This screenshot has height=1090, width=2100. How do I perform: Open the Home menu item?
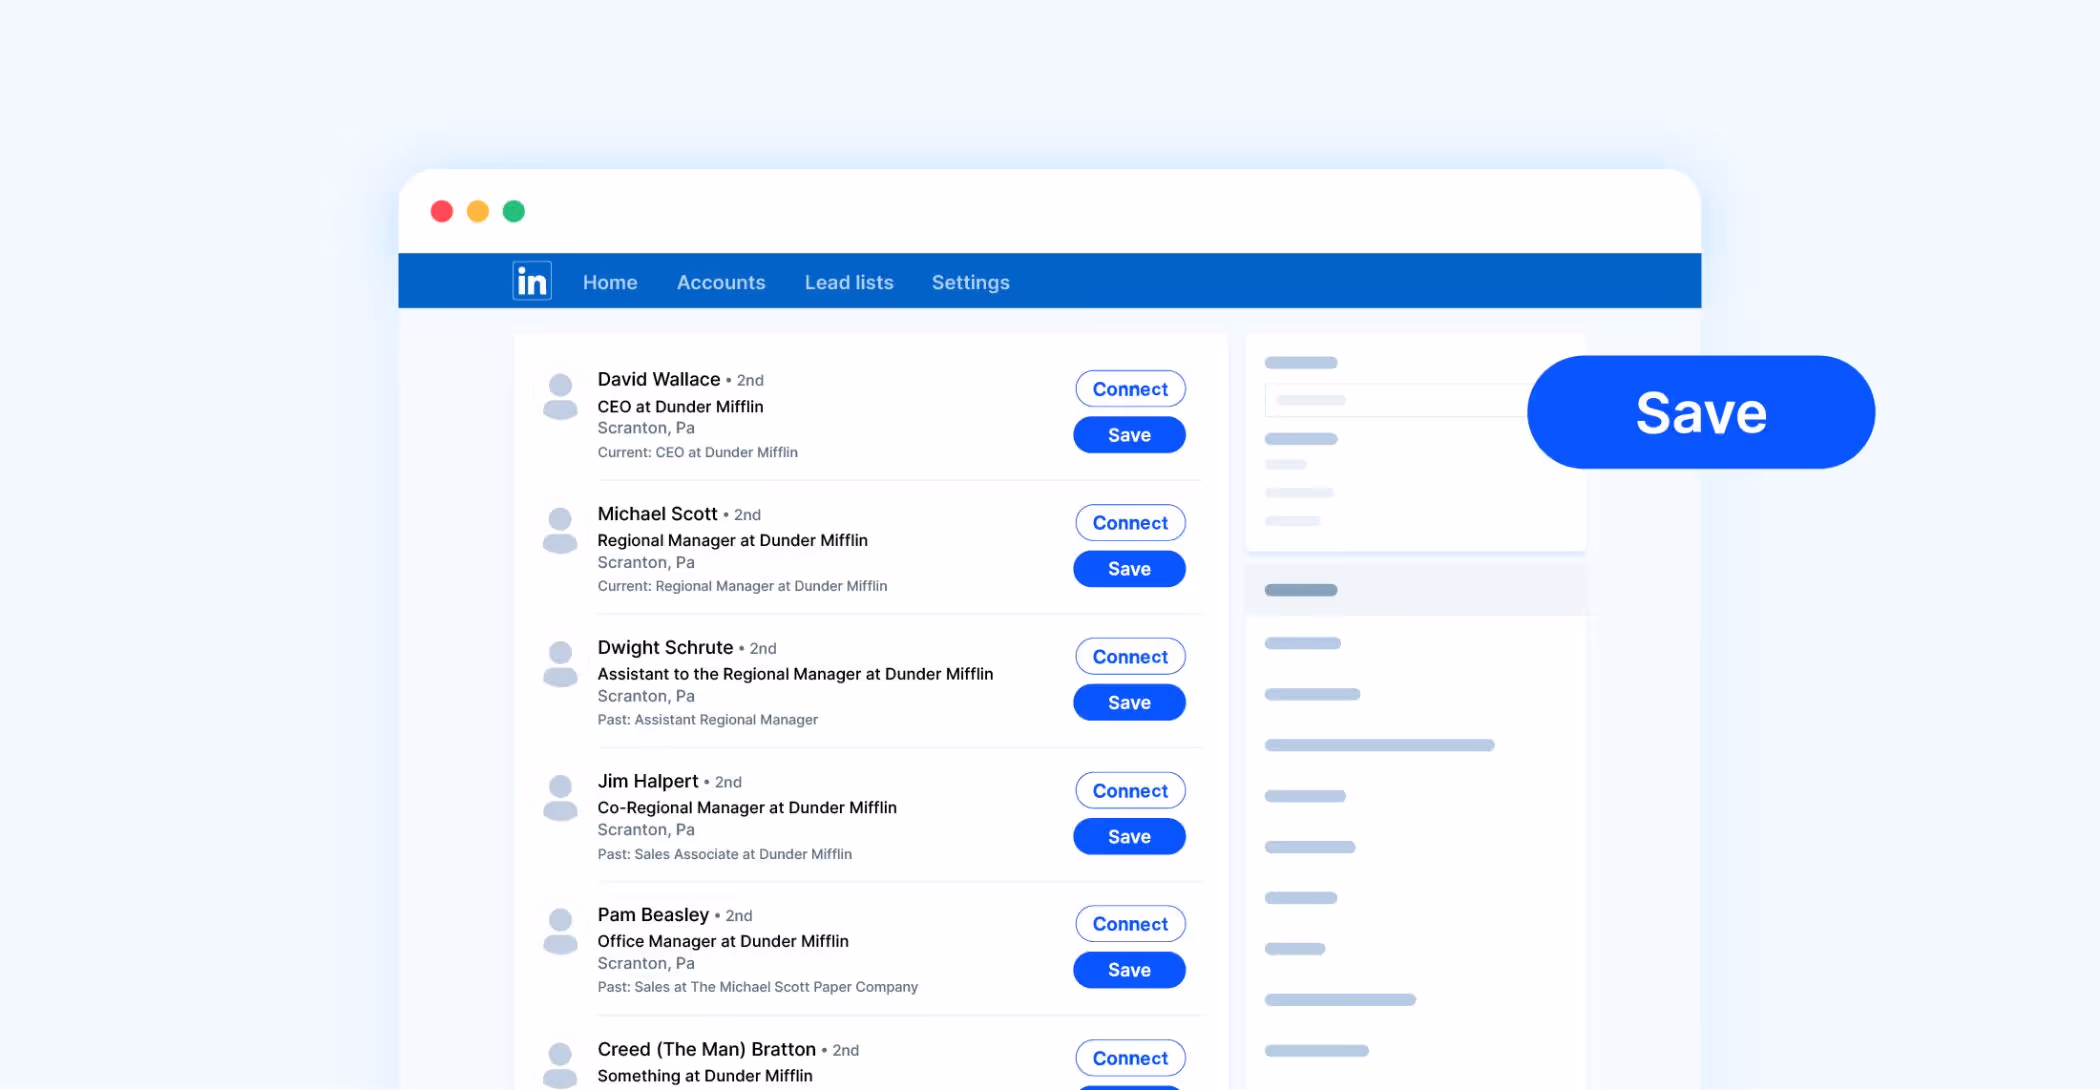point(610,283)
